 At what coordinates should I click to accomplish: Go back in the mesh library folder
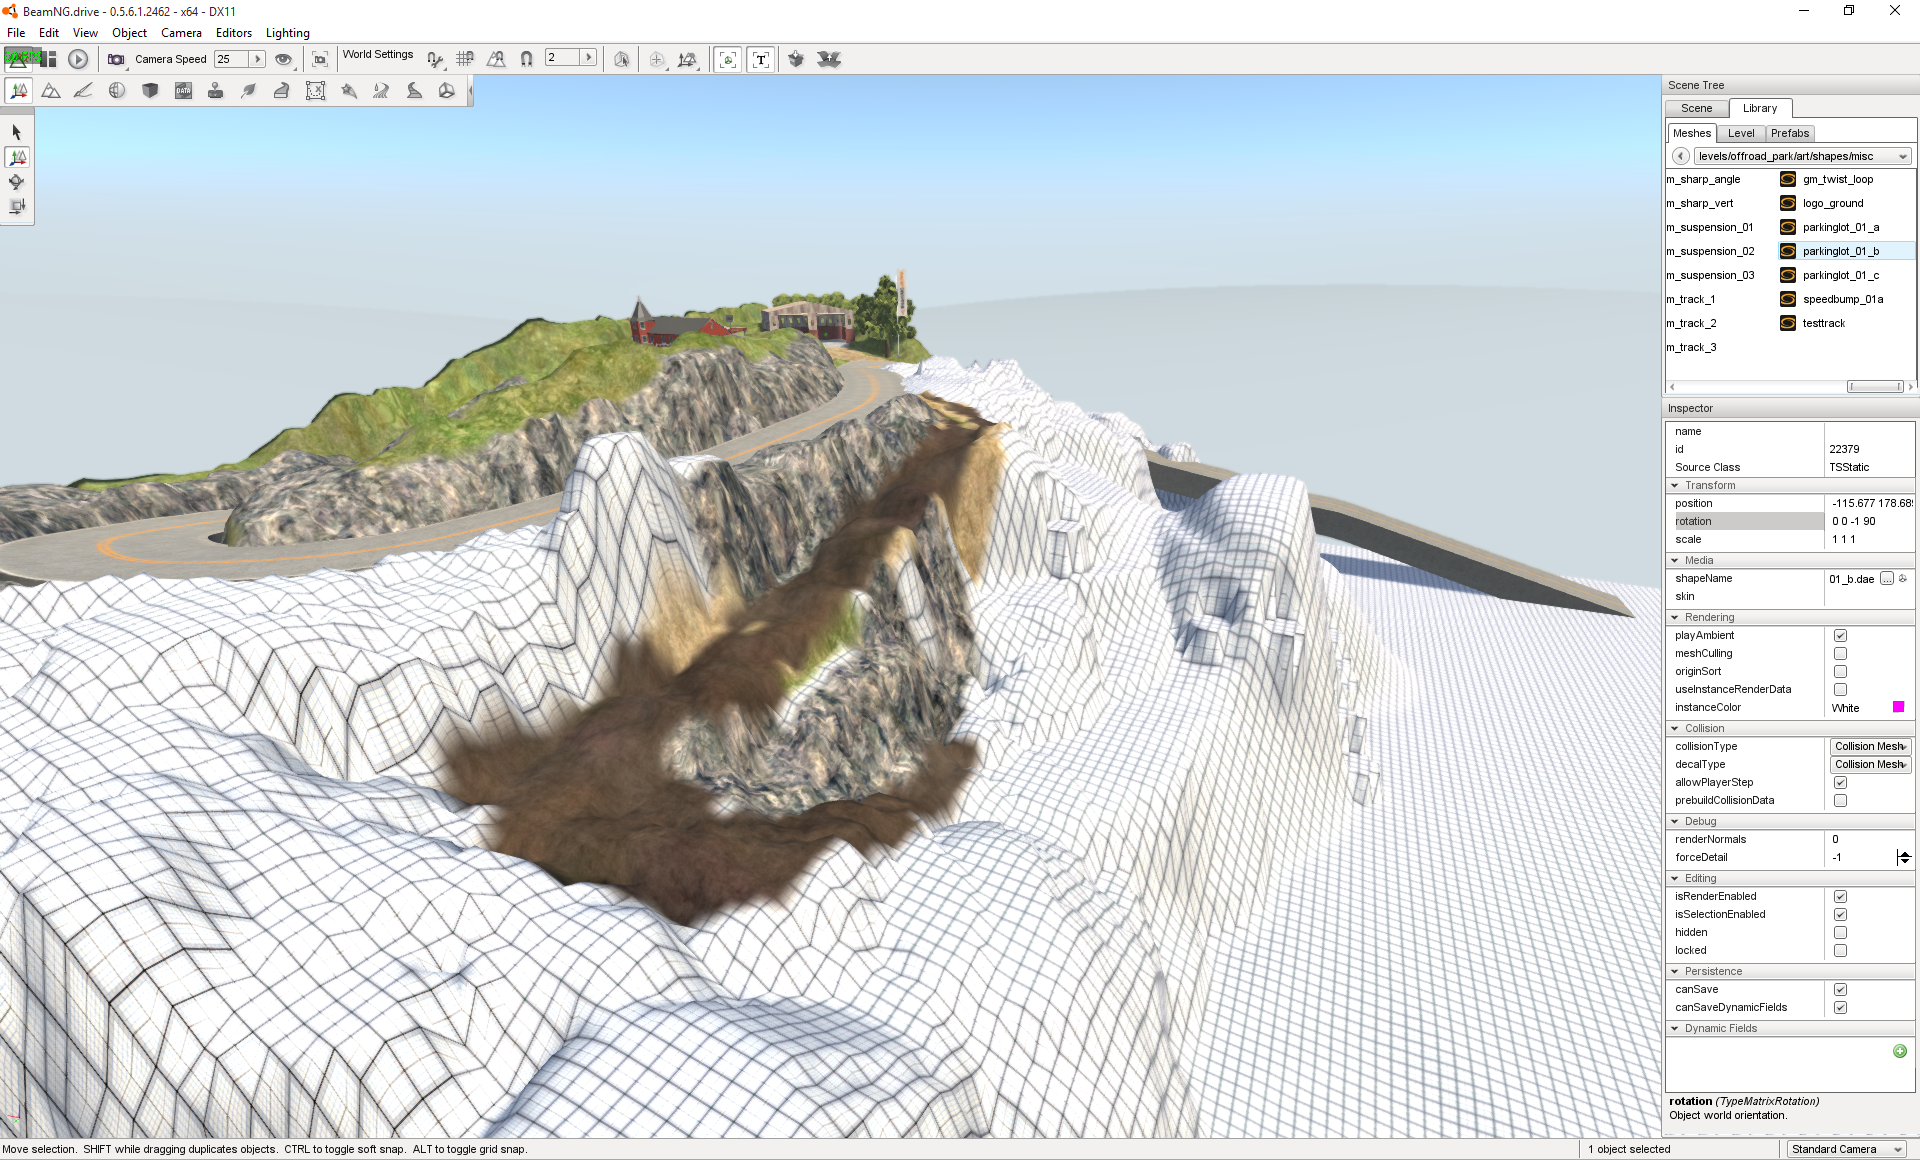1680,156
